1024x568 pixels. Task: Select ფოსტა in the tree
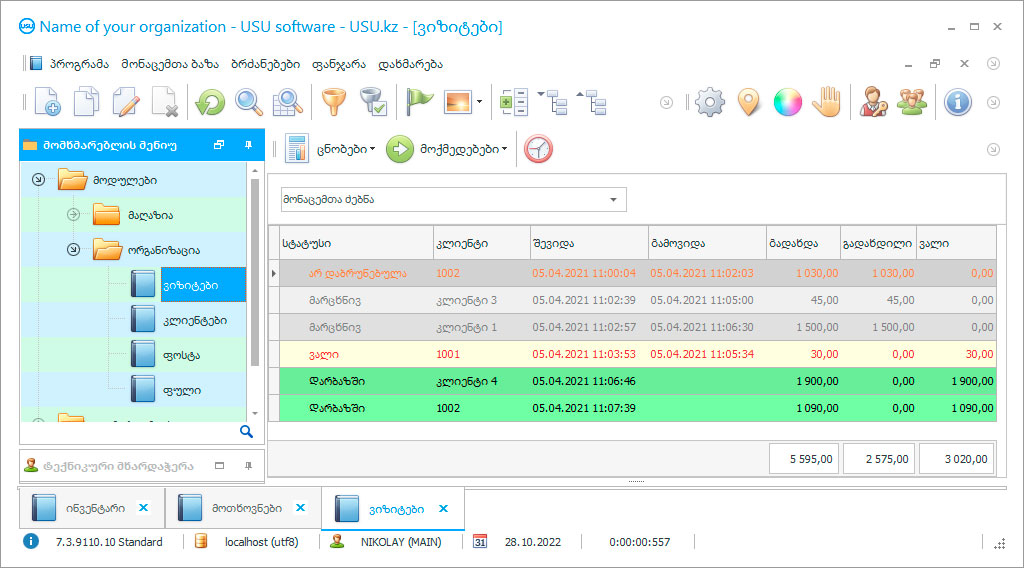[x=182, y=355]
